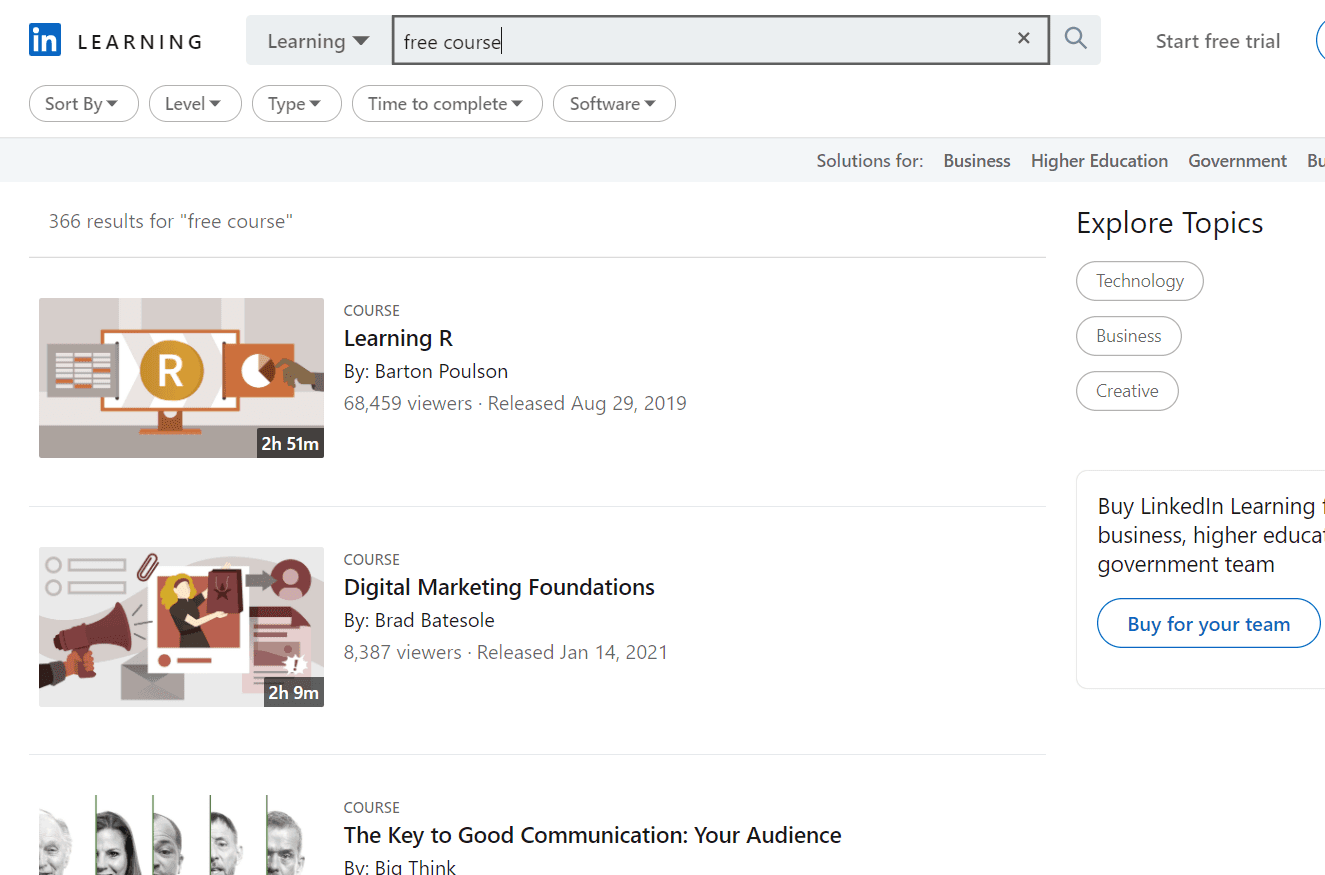Select the Creative topic chip
The image size is (1325, 875).
pos(1127,391)
